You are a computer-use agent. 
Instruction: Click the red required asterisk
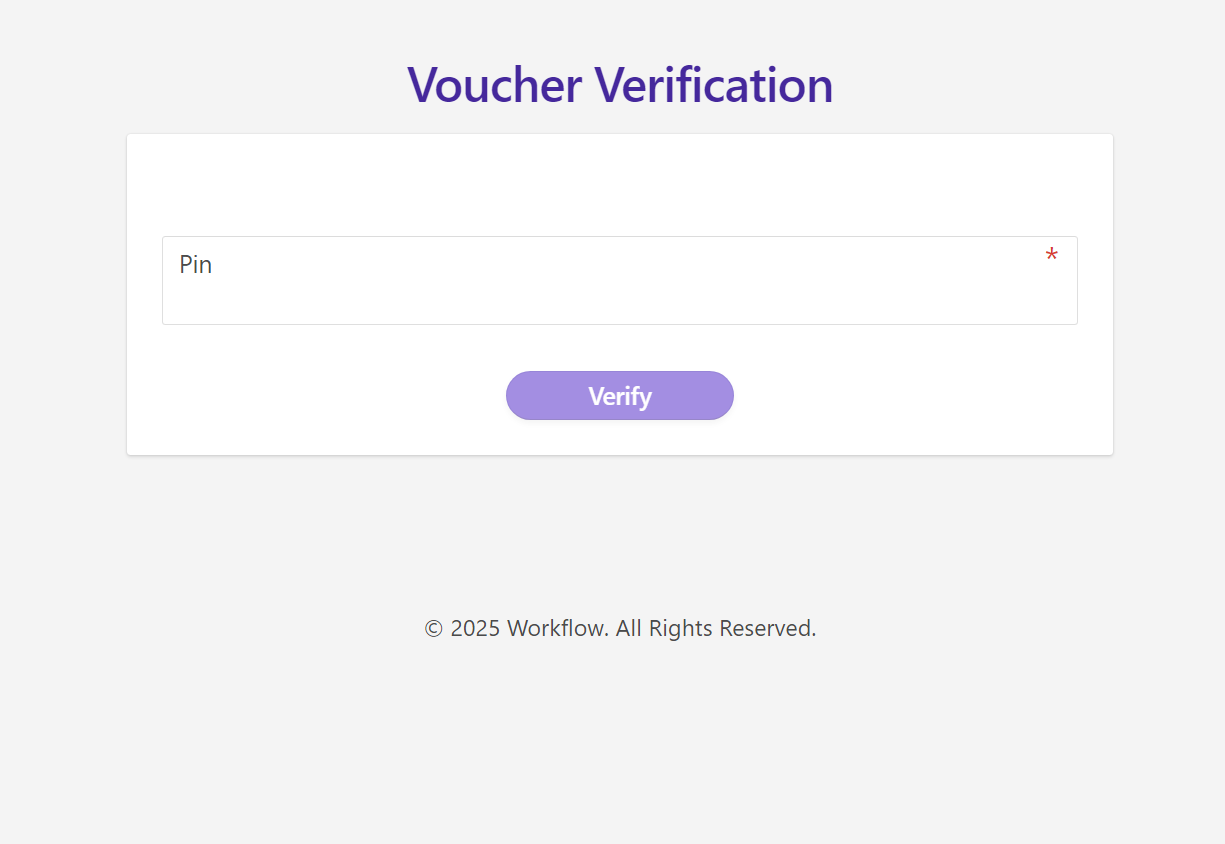pyautogui.click(x=1051, y=257)
